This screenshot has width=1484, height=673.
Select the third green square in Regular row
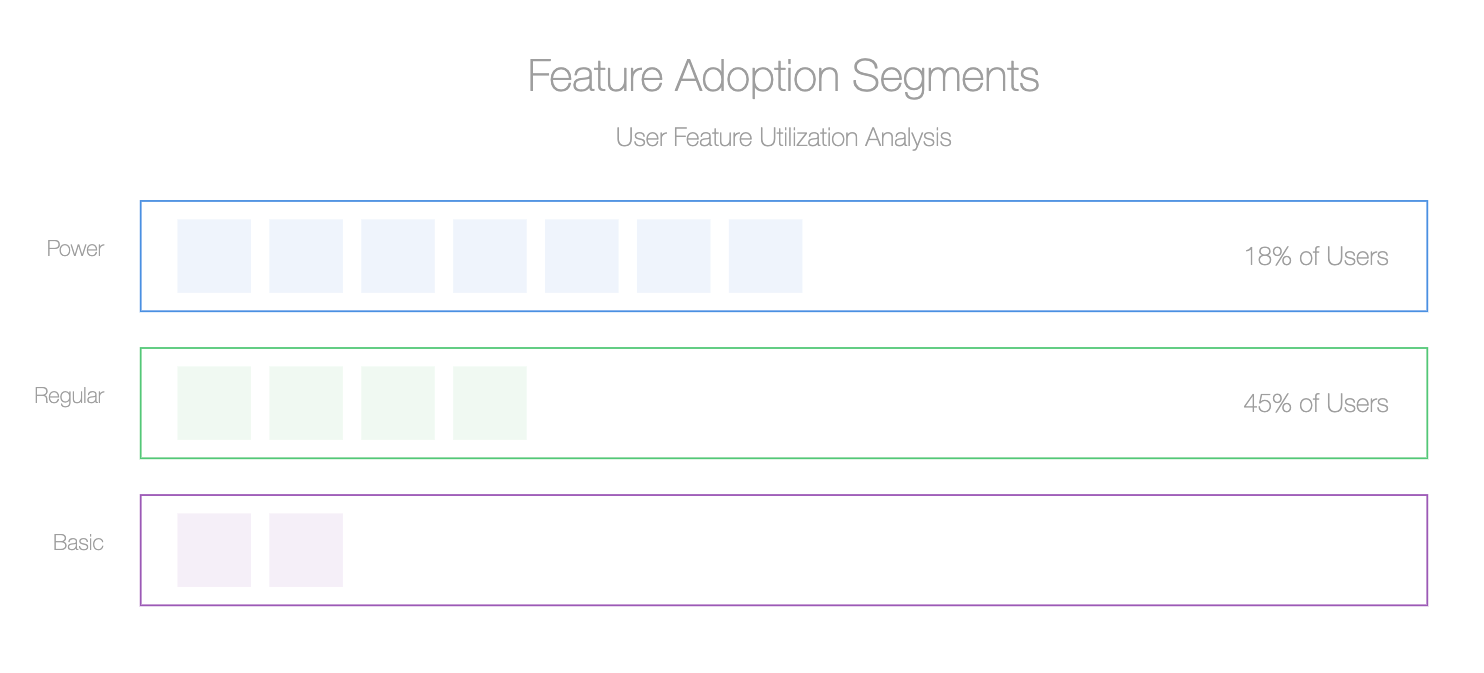398,403
